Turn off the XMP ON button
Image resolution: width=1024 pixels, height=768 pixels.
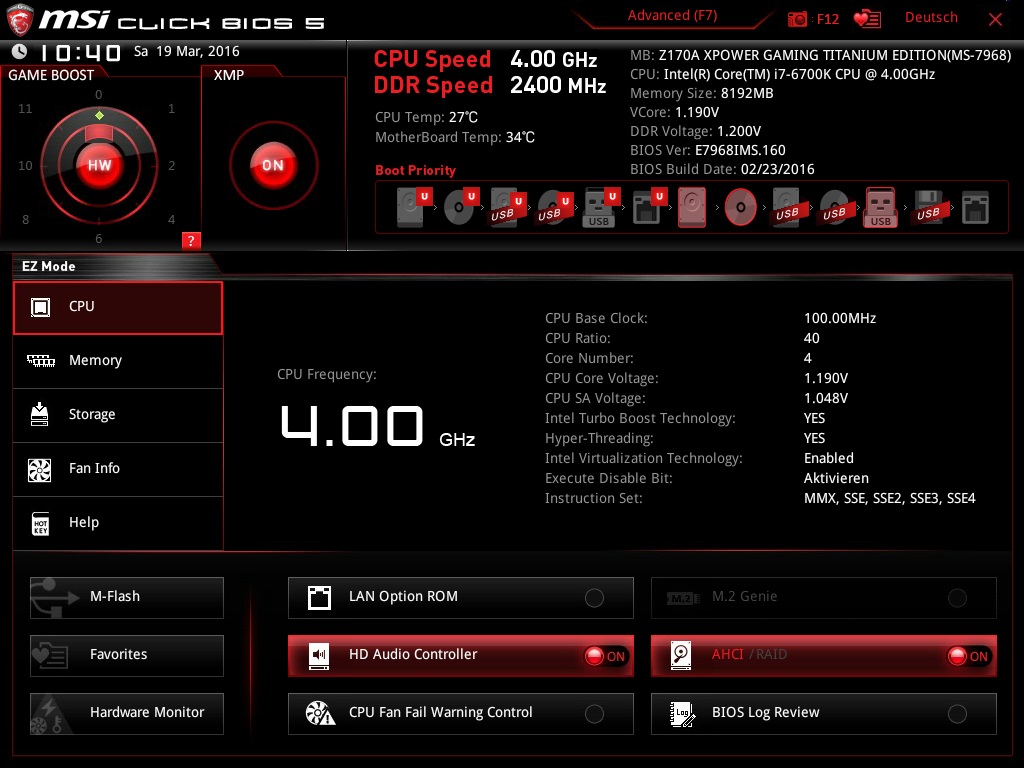pyautogui.click(x=273, y=165)
